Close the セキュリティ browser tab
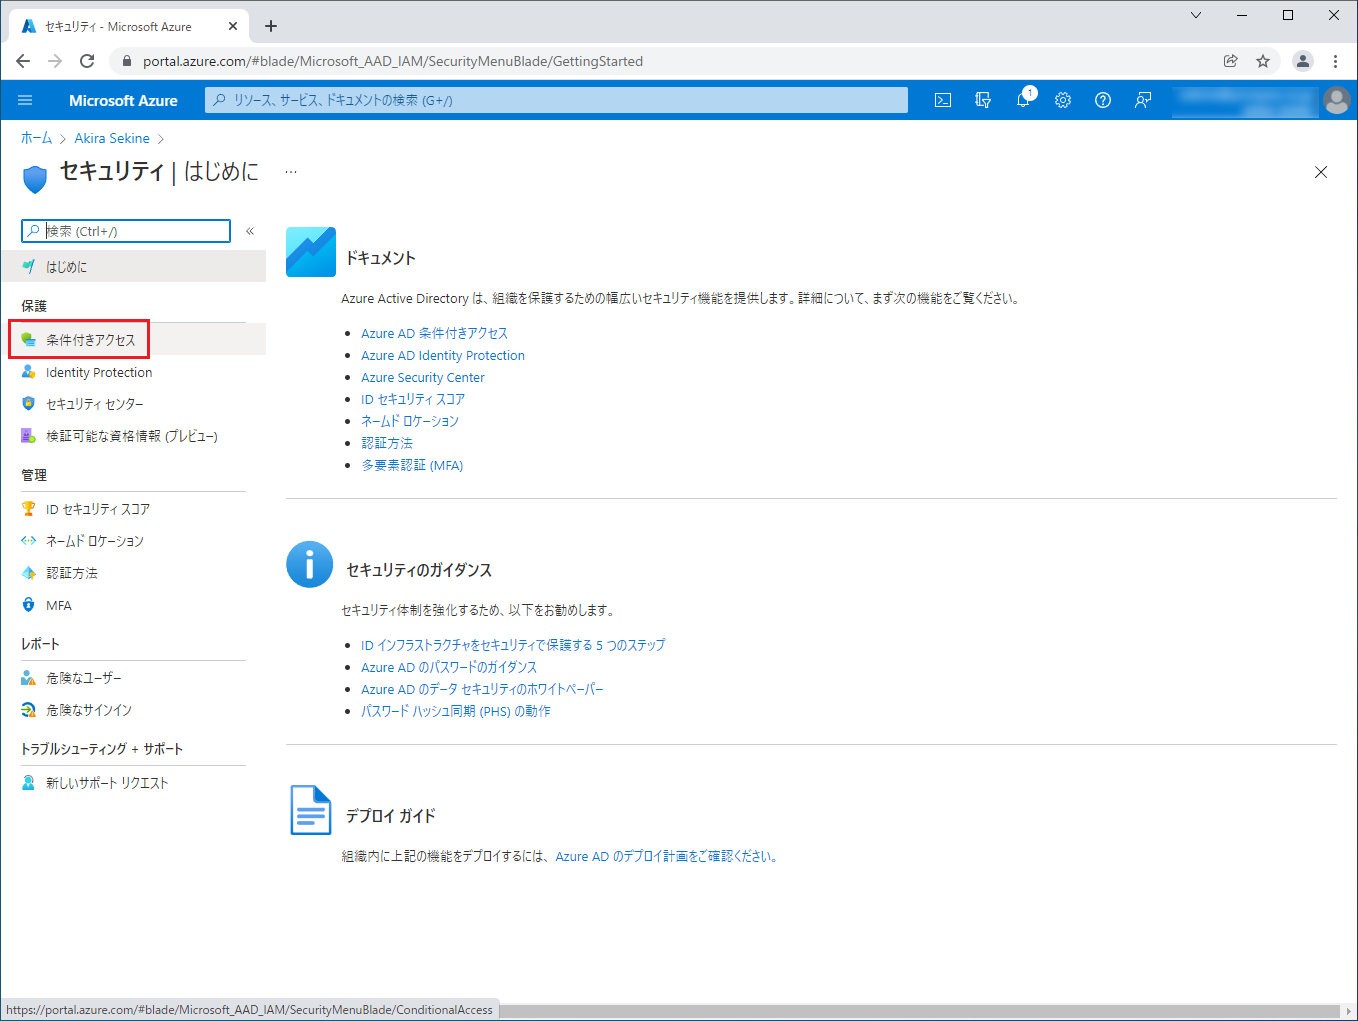This screenshot has height=1021, width=1358. (x=233, y=27)
